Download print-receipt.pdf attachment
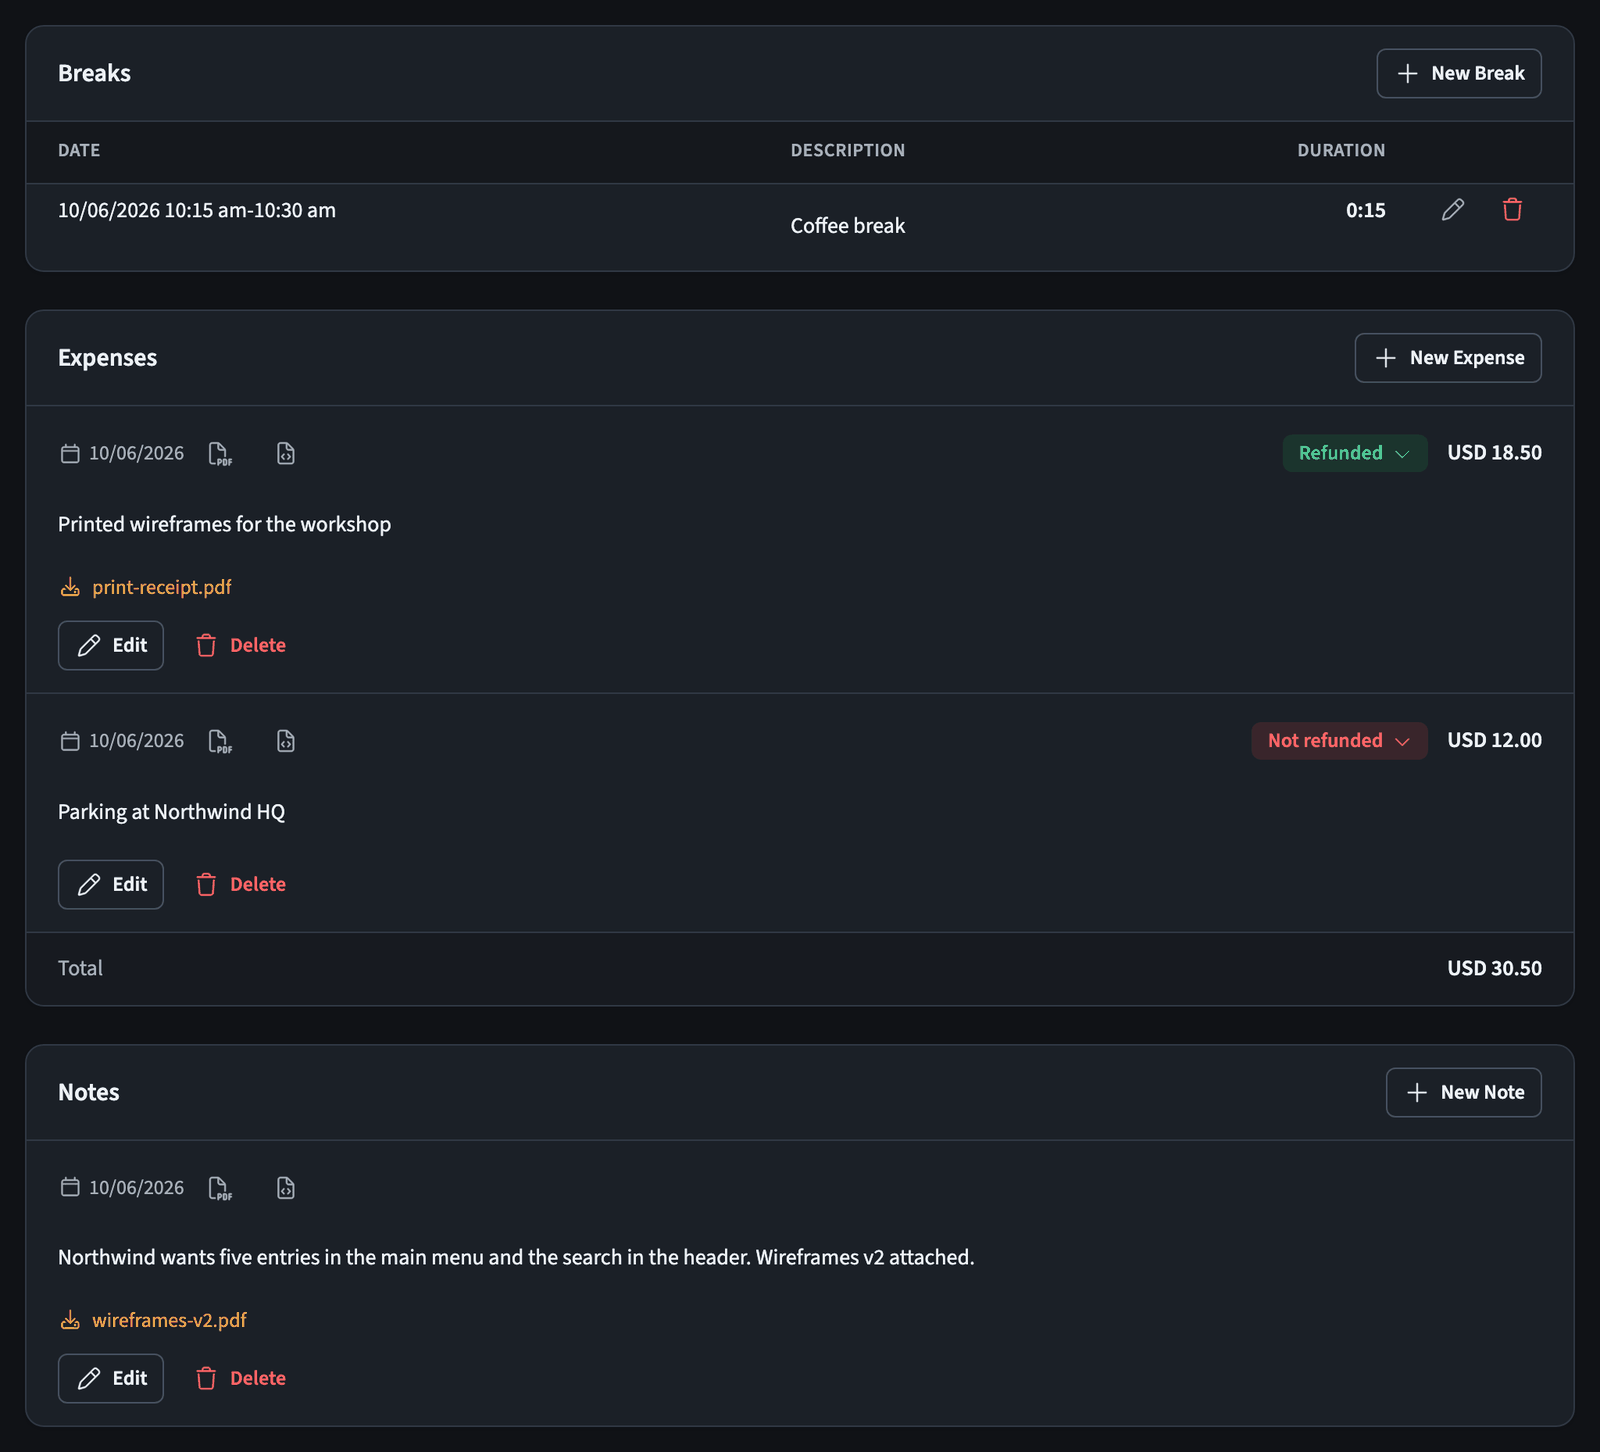Viewport: 1600px width, 1452px height. tap(162, 587)
